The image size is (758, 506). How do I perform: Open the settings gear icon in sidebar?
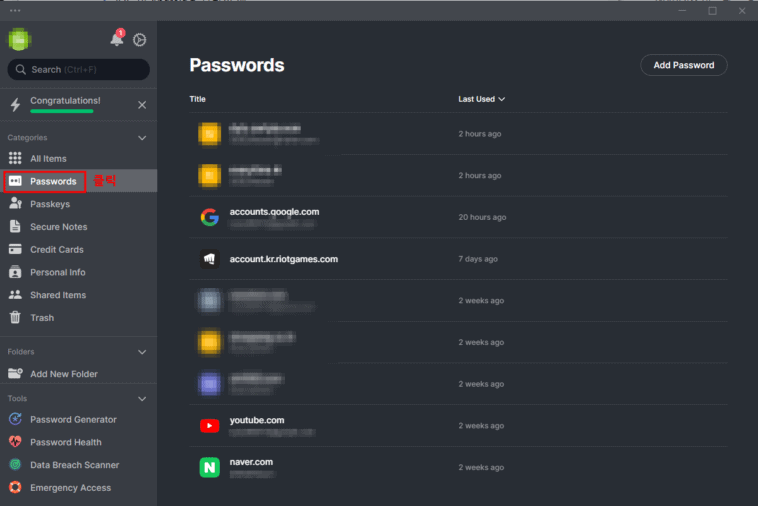[x=140, y=40]
